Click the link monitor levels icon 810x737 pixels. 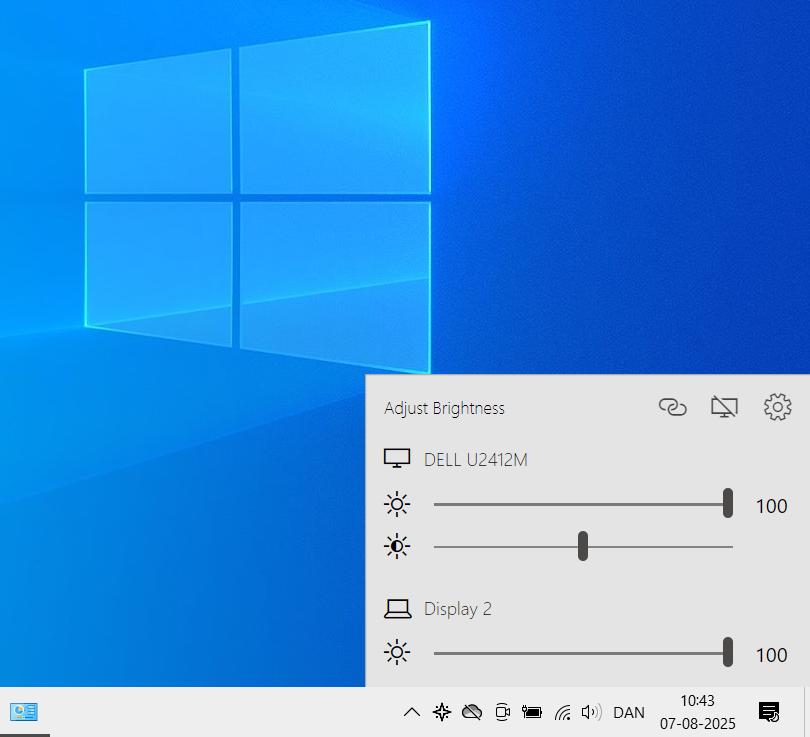[673, 407]
